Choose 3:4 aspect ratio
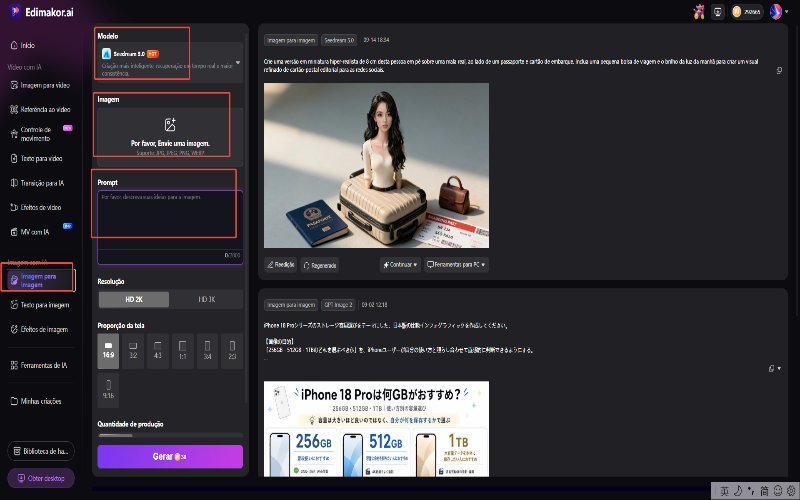800x500 pixels. coord(207,351)
